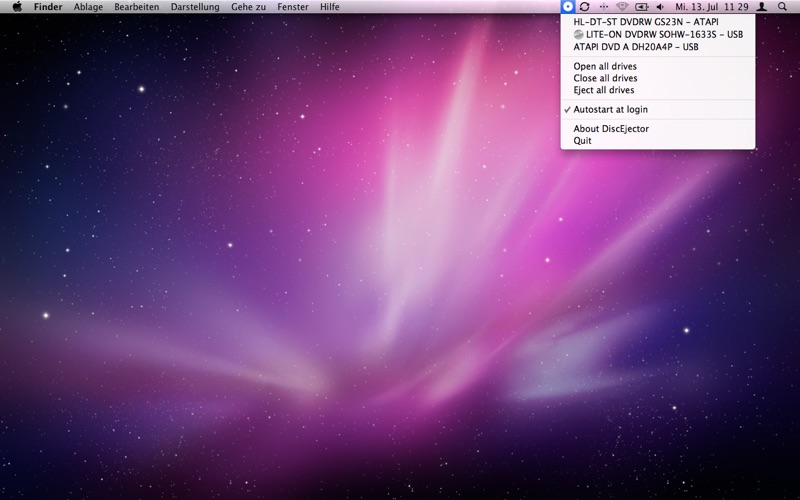Click the battery status icon

coord(641,7)
